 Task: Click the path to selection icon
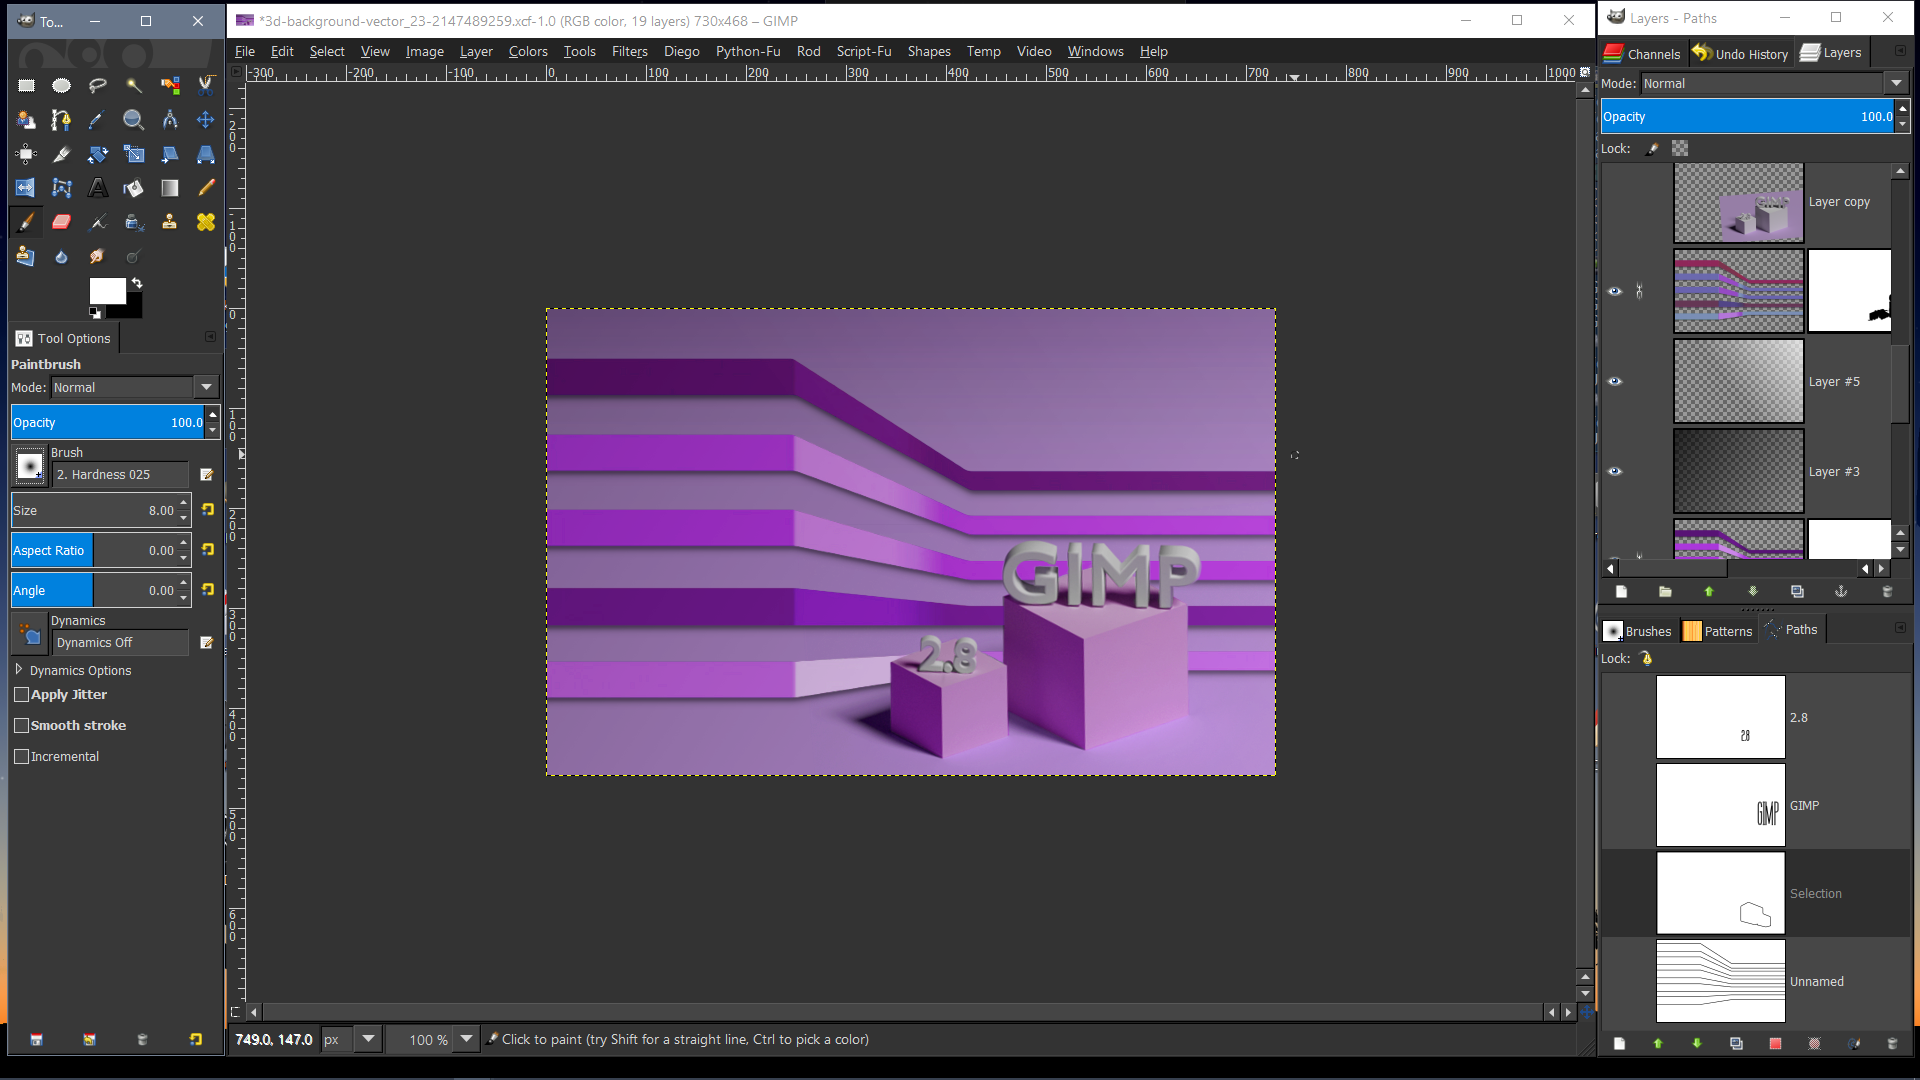(x=1775, y=1044)
